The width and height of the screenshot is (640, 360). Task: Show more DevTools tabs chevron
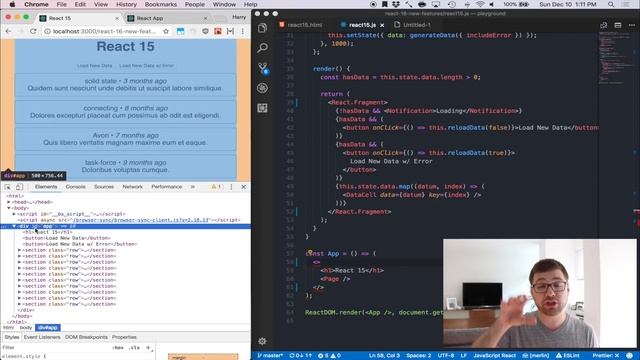[x=193, y=187]
